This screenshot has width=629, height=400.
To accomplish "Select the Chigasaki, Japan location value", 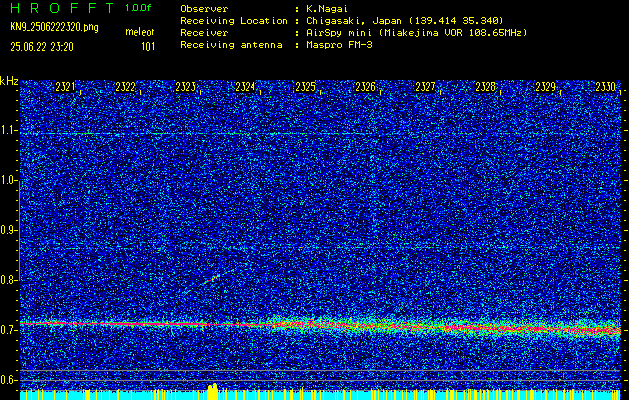I will click(405, 20).
